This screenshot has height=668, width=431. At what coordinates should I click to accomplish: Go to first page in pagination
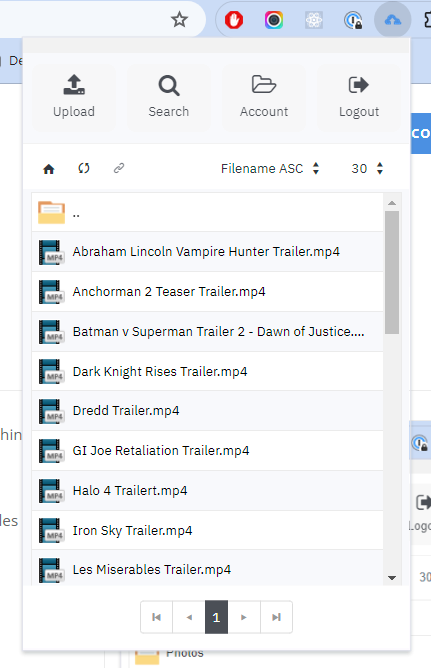tap(156, 617)
